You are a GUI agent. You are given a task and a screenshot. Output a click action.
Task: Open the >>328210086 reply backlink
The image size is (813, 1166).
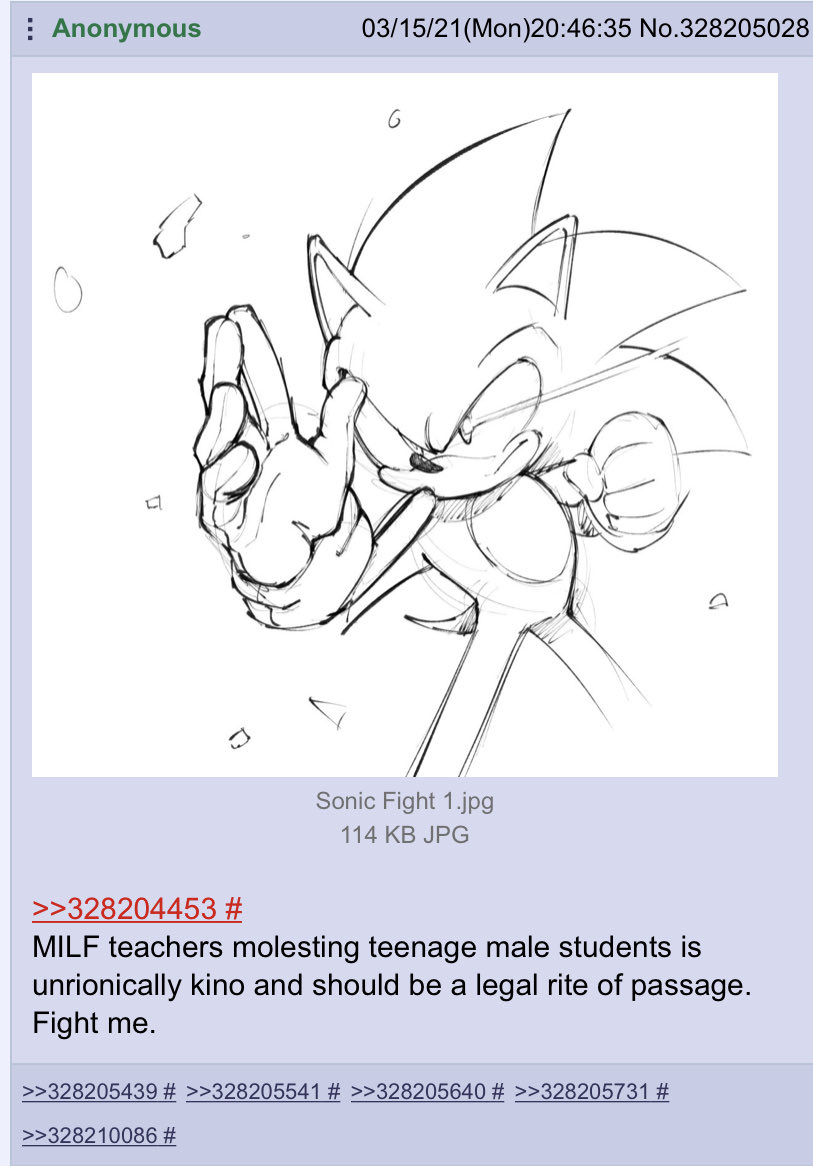point(89,1136)
